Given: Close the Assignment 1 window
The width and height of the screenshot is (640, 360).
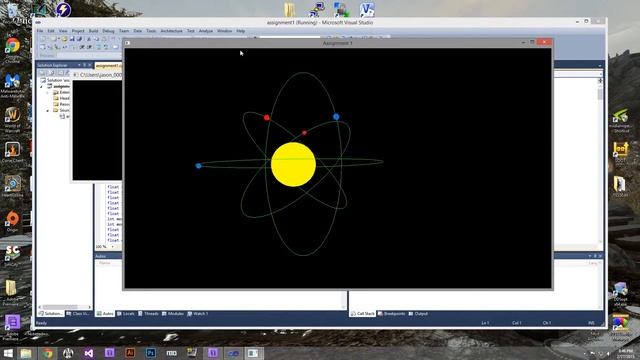Looking at the screenshot, I should click(544, 42).
